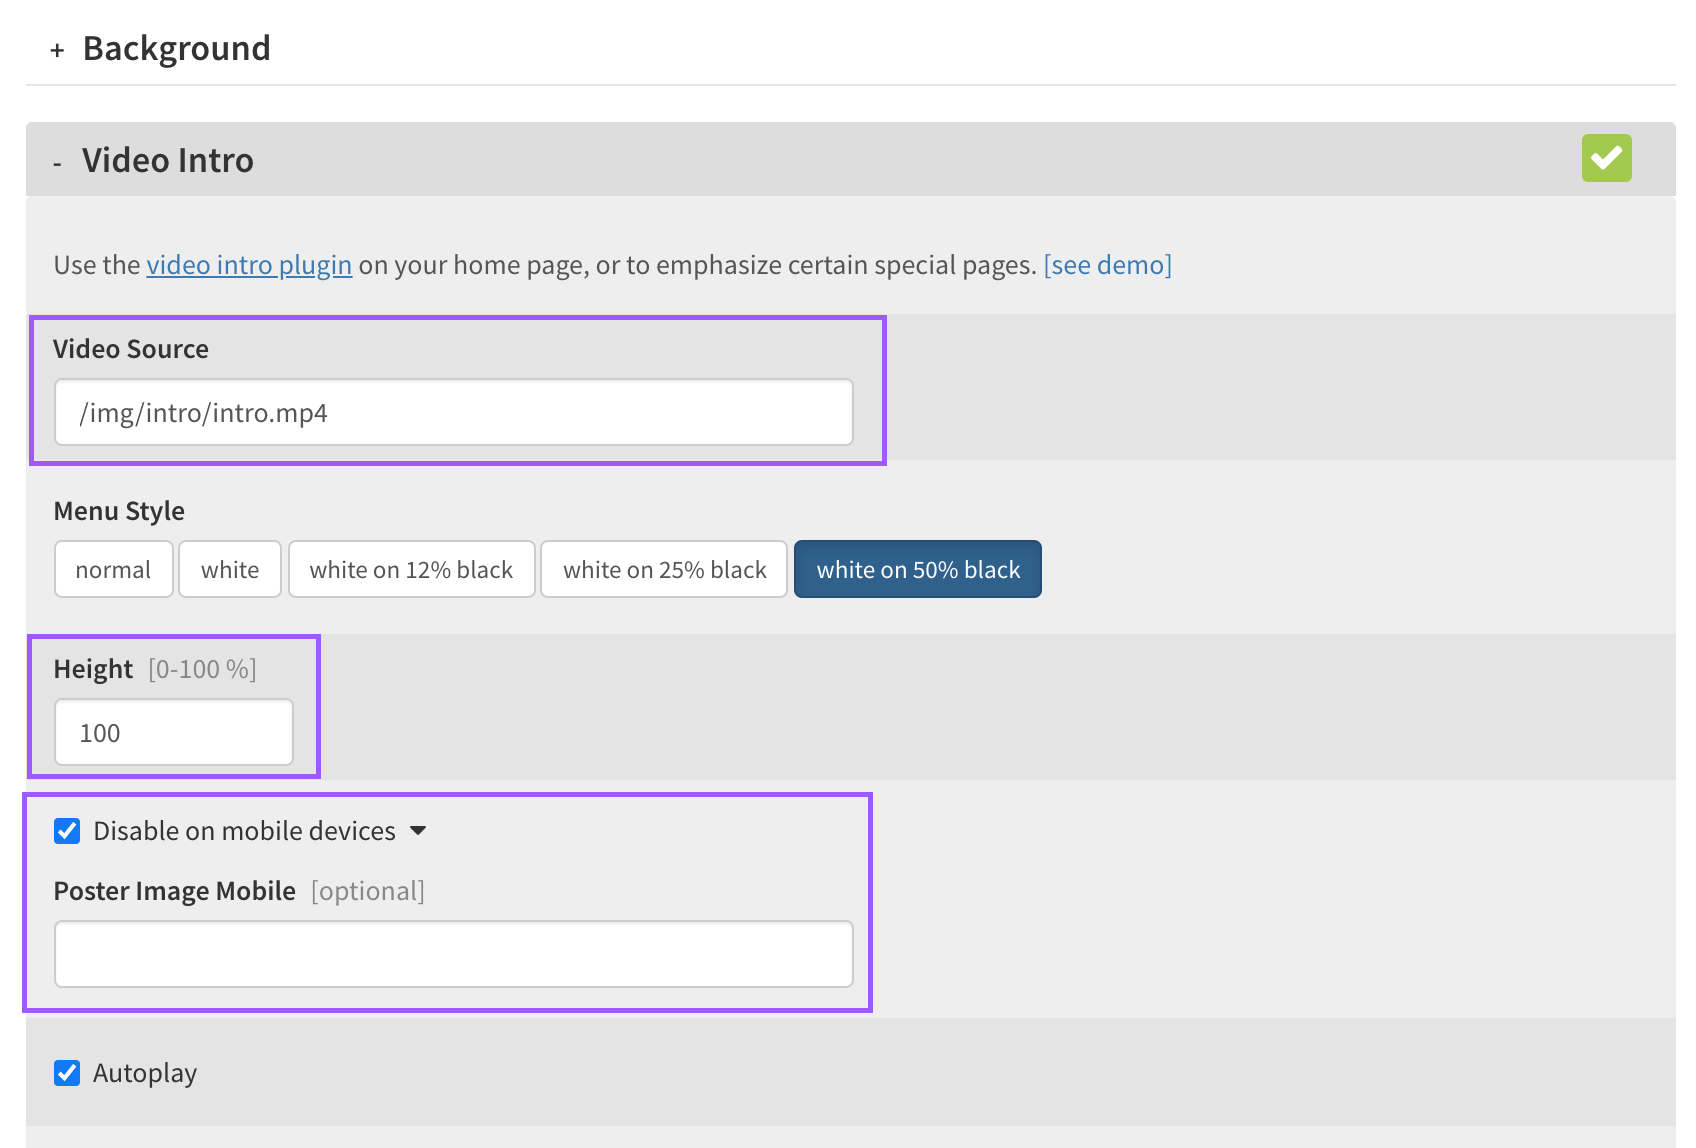Select the white menu style
This screenshot has width=1696, height=1148.
click(x=230, y=570)
